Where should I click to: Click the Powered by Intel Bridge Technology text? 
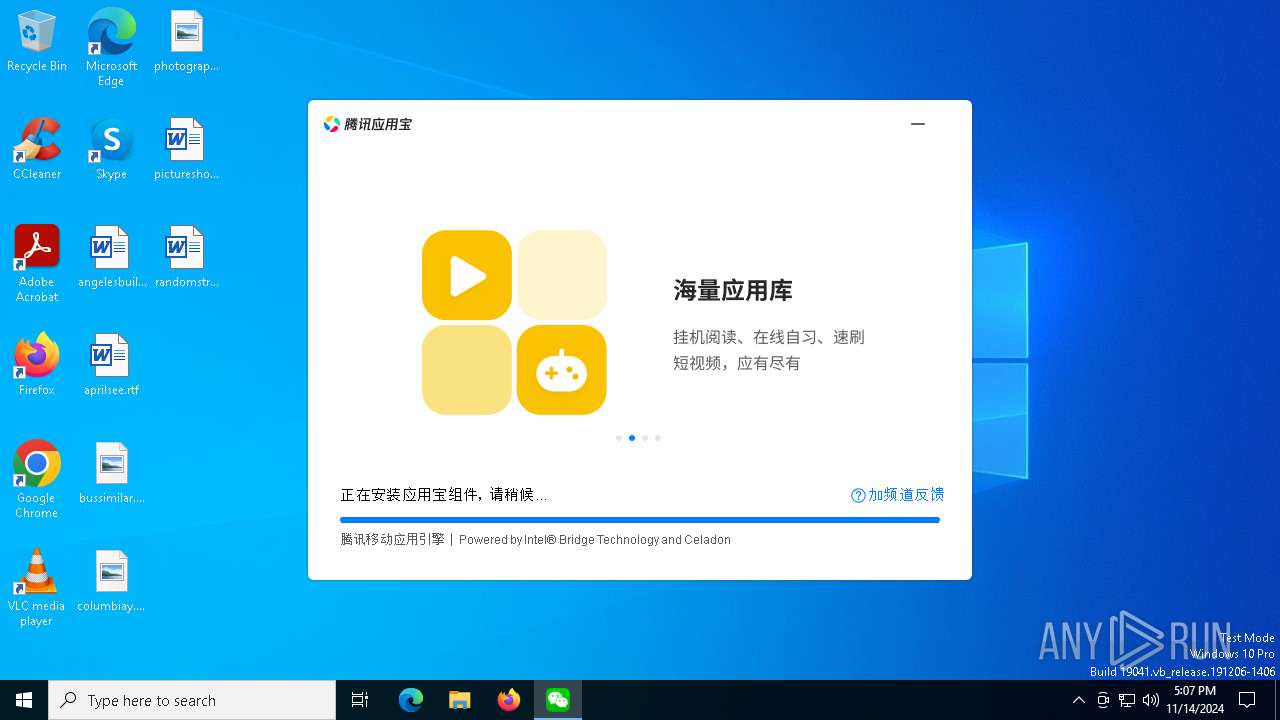(x=595, y=540)
